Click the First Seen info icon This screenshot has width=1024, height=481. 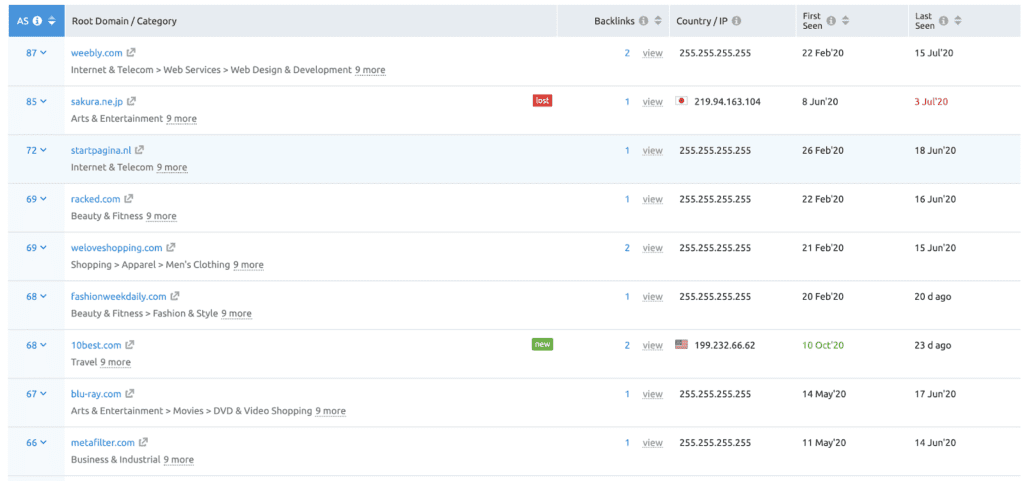[x=831, y=21]
